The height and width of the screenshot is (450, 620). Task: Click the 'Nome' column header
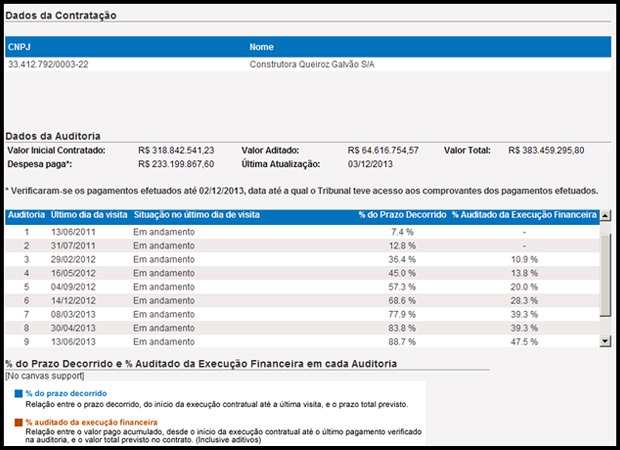(x=262, y=46)
